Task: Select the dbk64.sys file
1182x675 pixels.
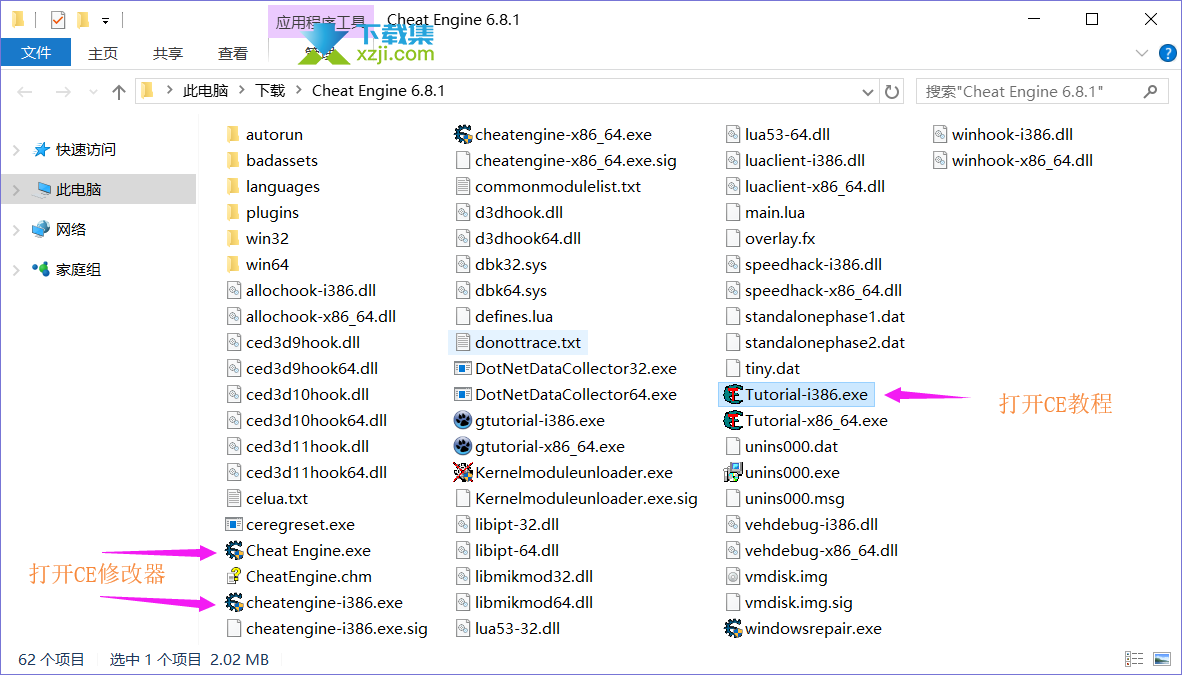Action: tap(501, 290)
